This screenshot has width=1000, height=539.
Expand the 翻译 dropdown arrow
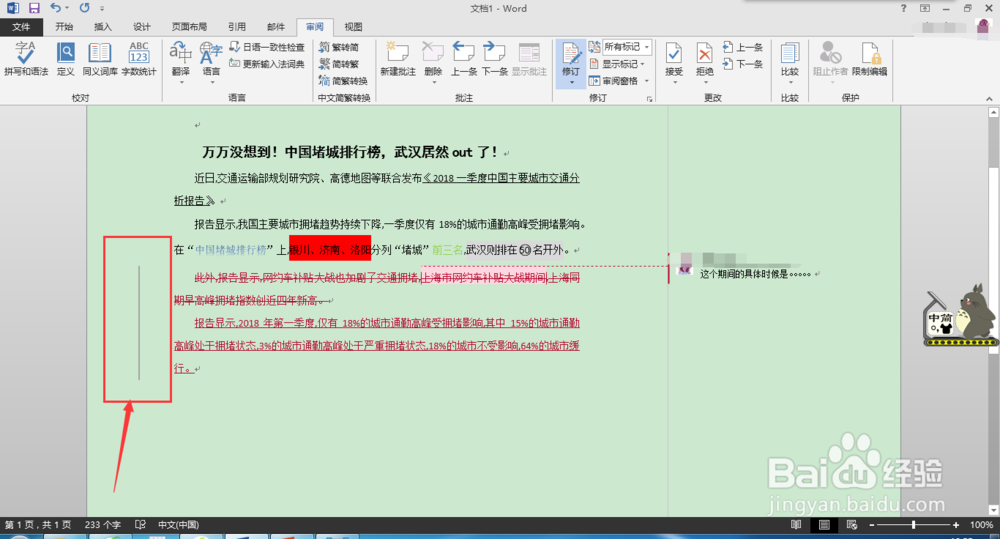pos(180,82)
